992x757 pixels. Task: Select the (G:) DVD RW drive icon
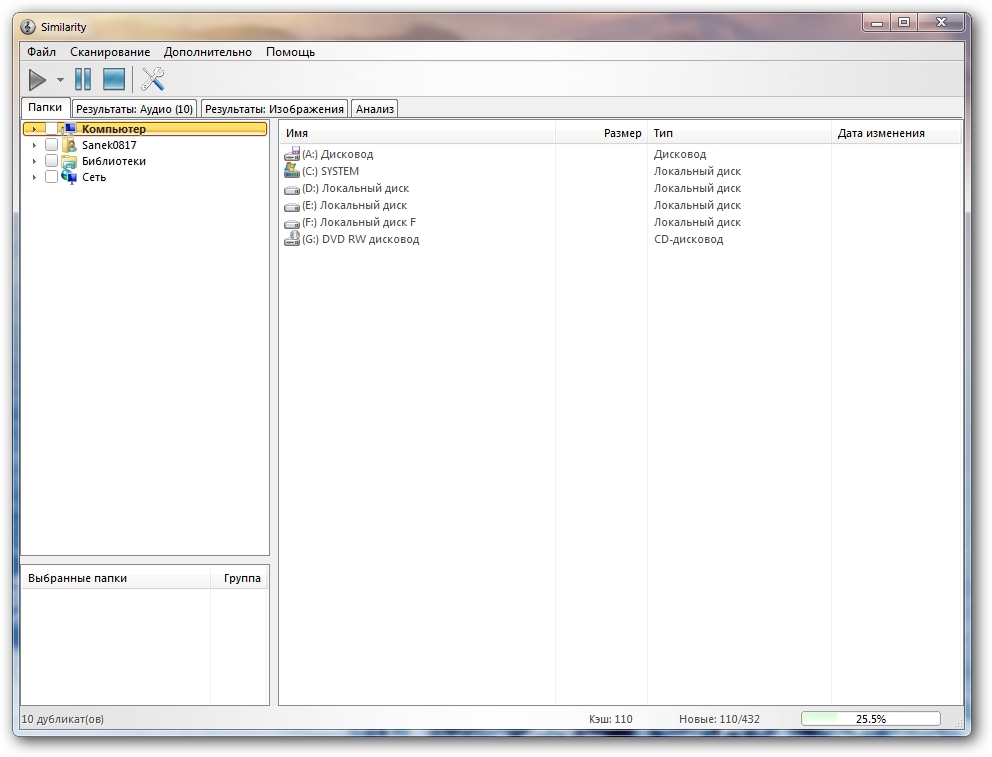(292, 239)
